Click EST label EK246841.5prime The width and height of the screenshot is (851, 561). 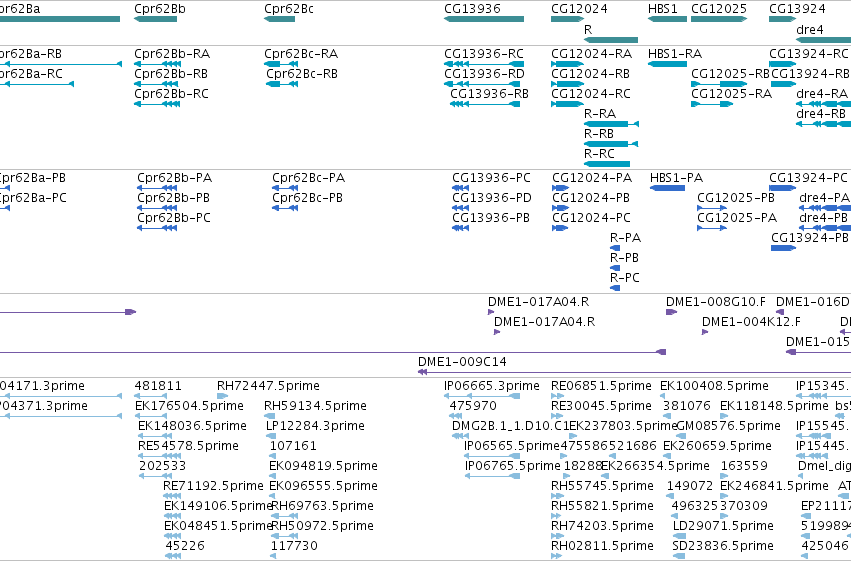774,487
